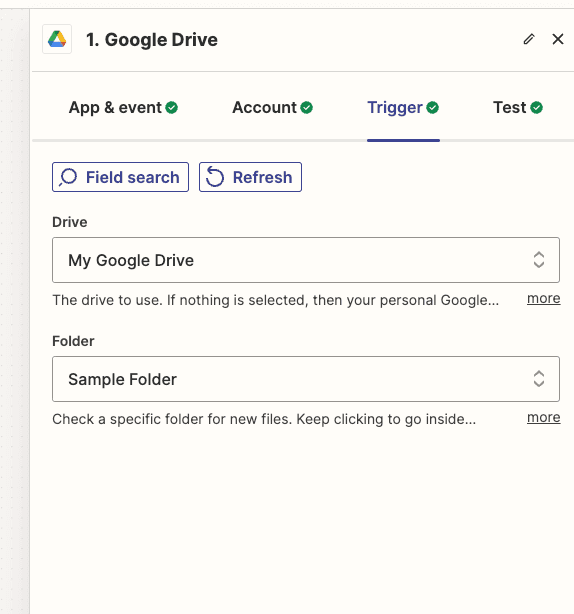Viewport: 574px width, 614px height.
Task: Close the Google Drive step panel
Action: point(558,39)
